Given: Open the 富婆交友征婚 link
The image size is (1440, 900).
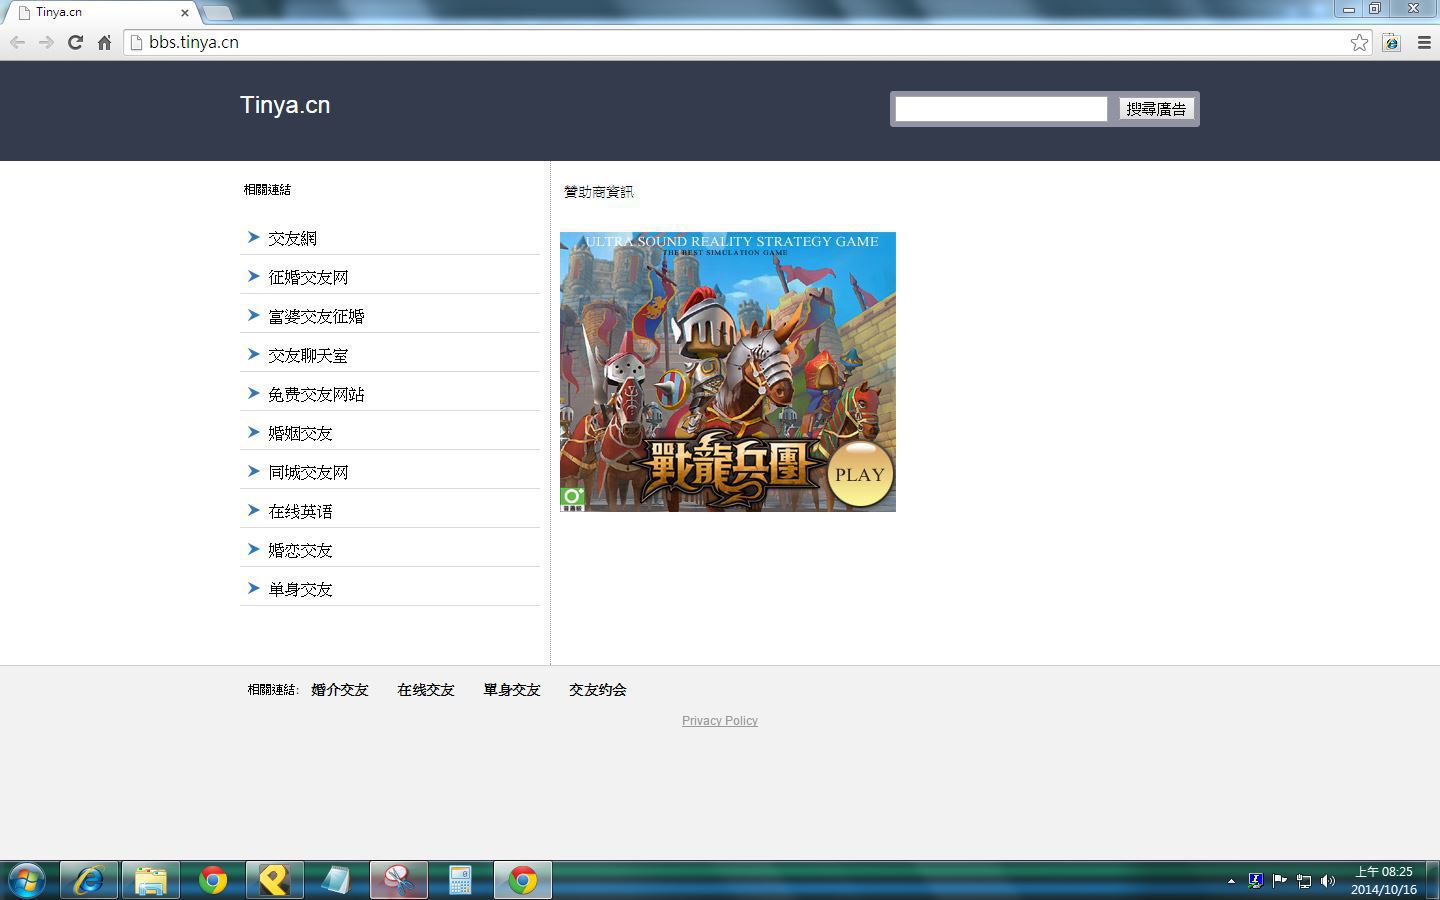Looking at the screenshot, I should (316, 316).
